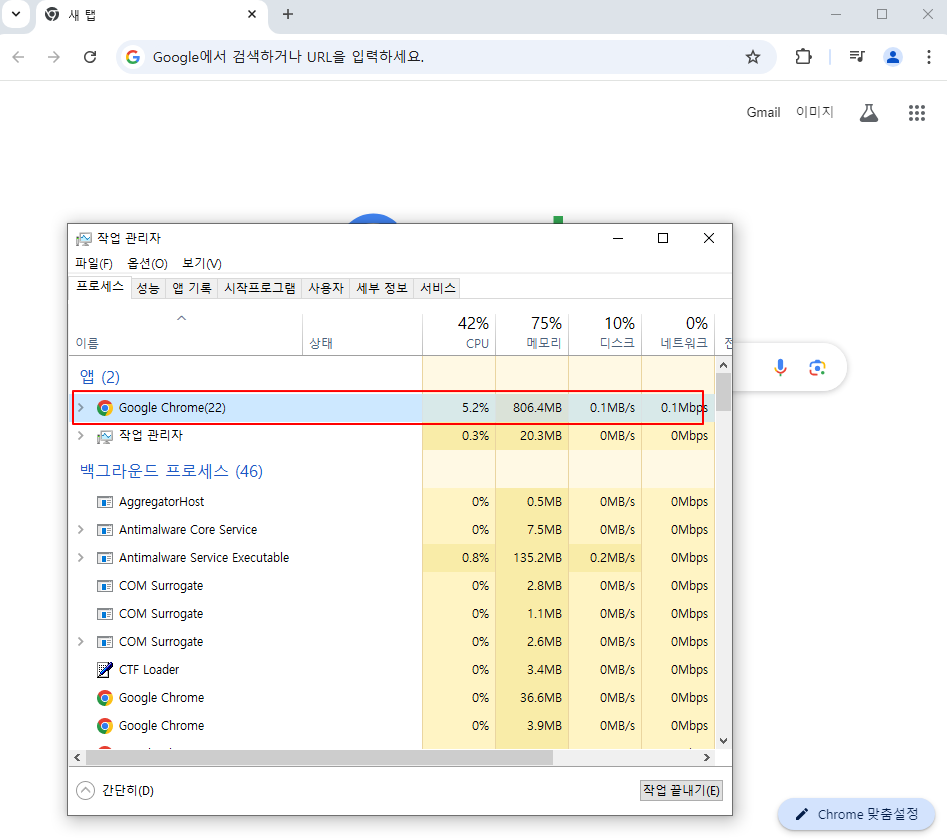Click the Chrome forward arrow icon

[54, 57]
